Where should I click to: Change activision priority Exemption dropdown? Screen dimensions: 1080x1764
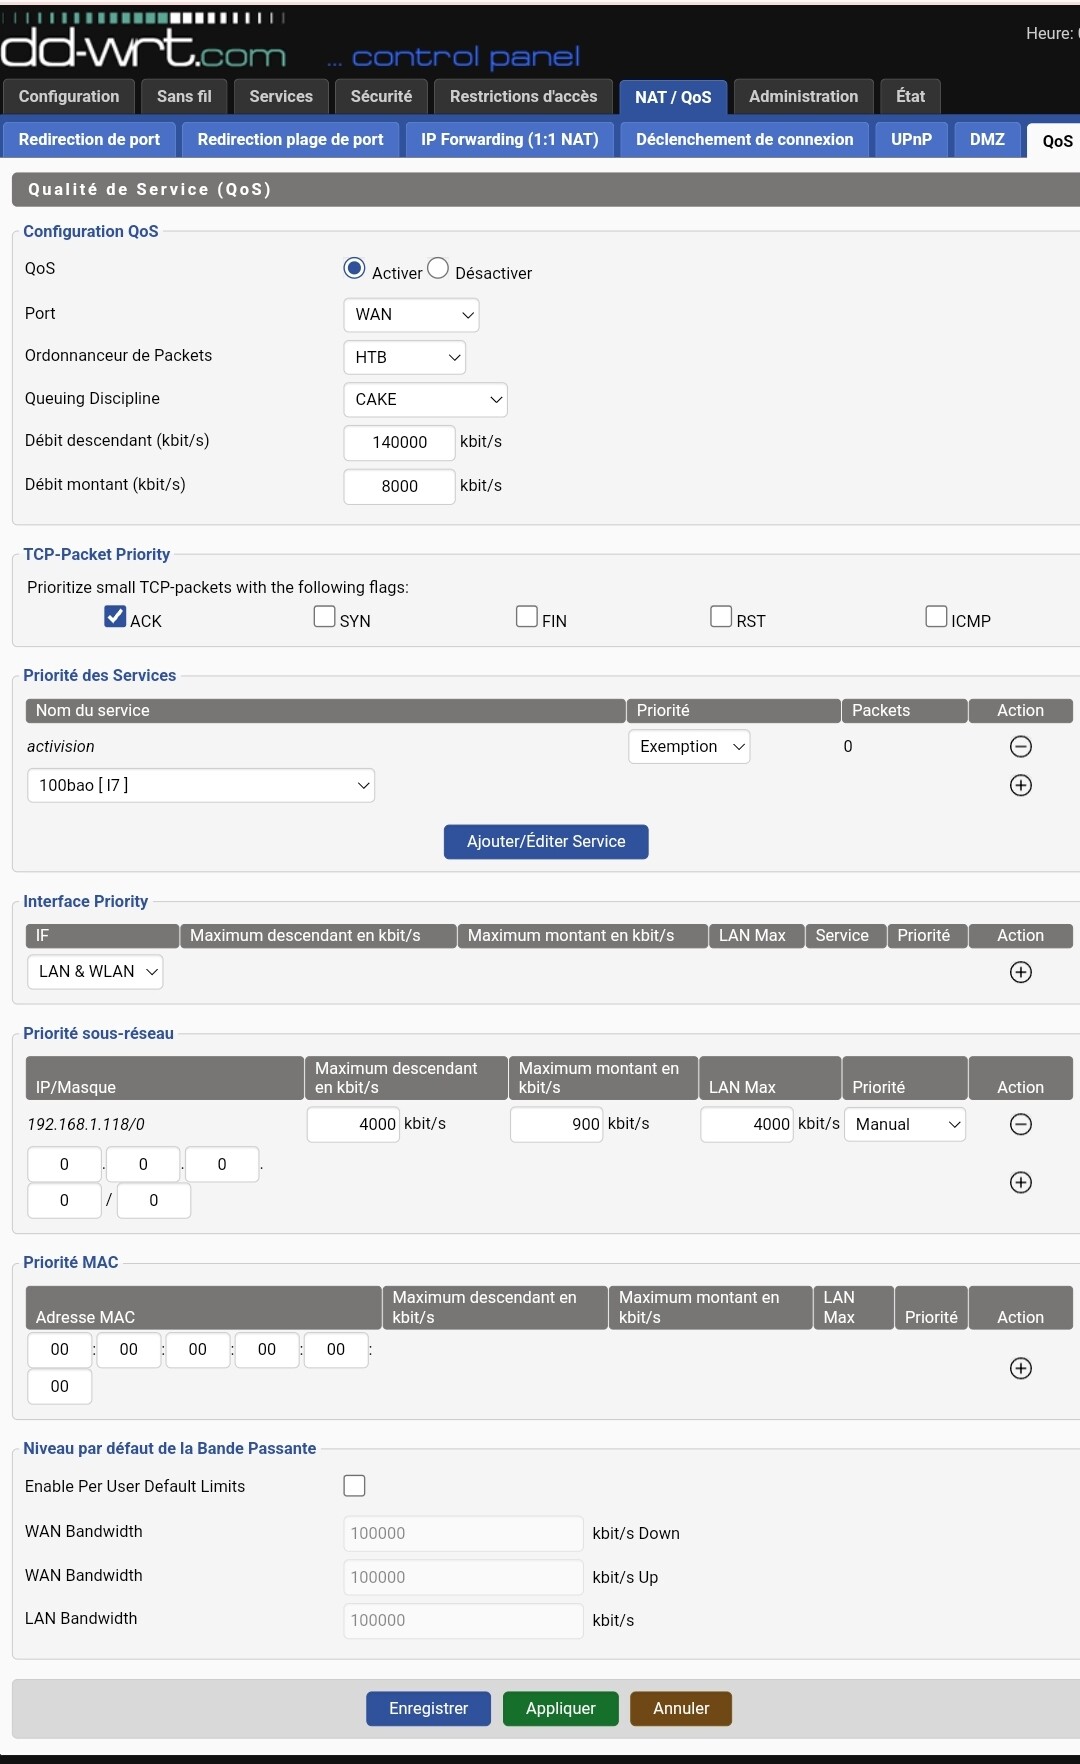[689, 747]
